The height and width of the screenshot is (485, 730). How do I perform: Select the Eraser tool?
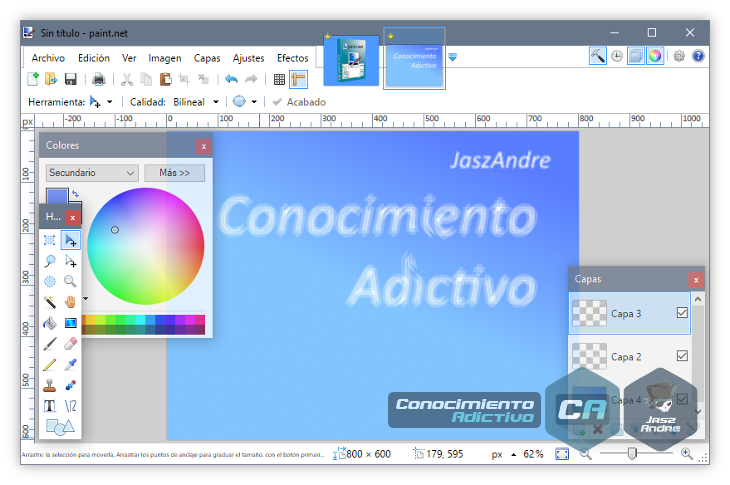[70, 344]
